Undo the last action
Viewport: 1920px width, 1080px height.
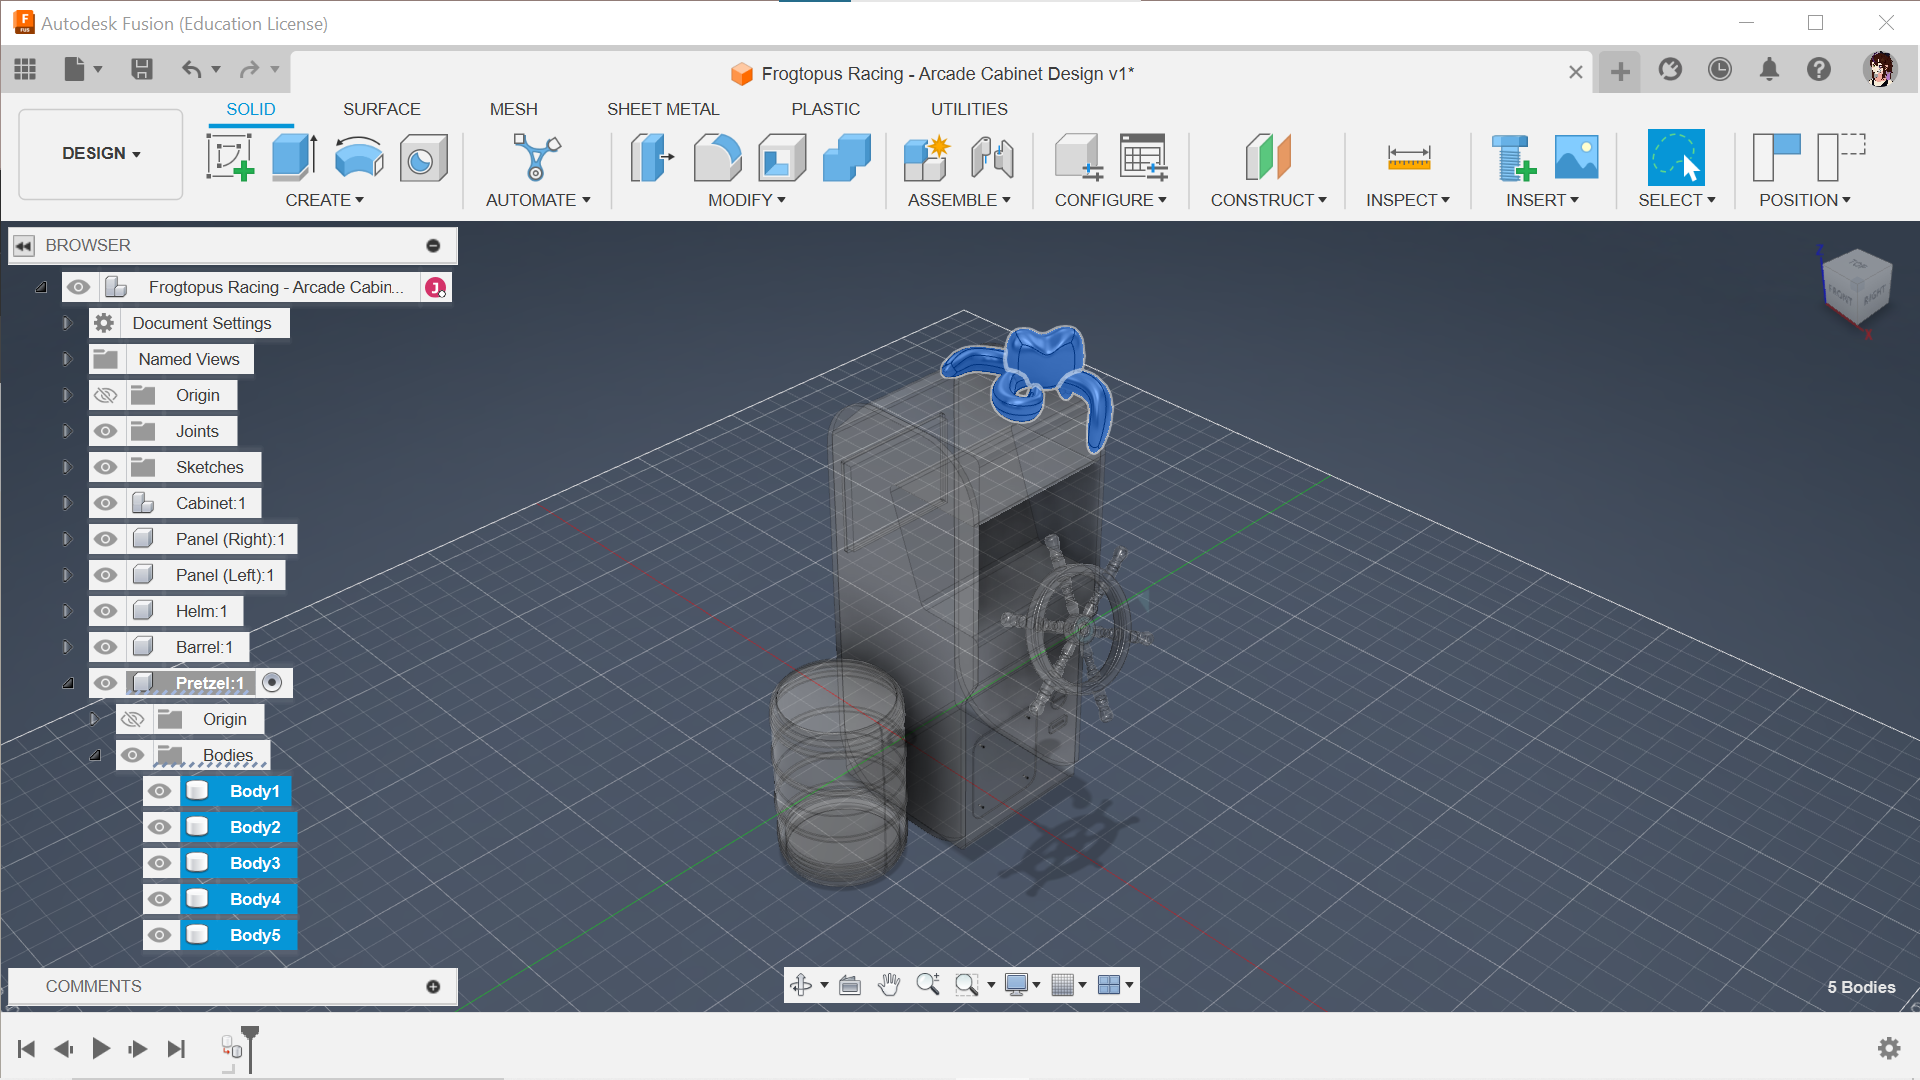pos(192,69)
